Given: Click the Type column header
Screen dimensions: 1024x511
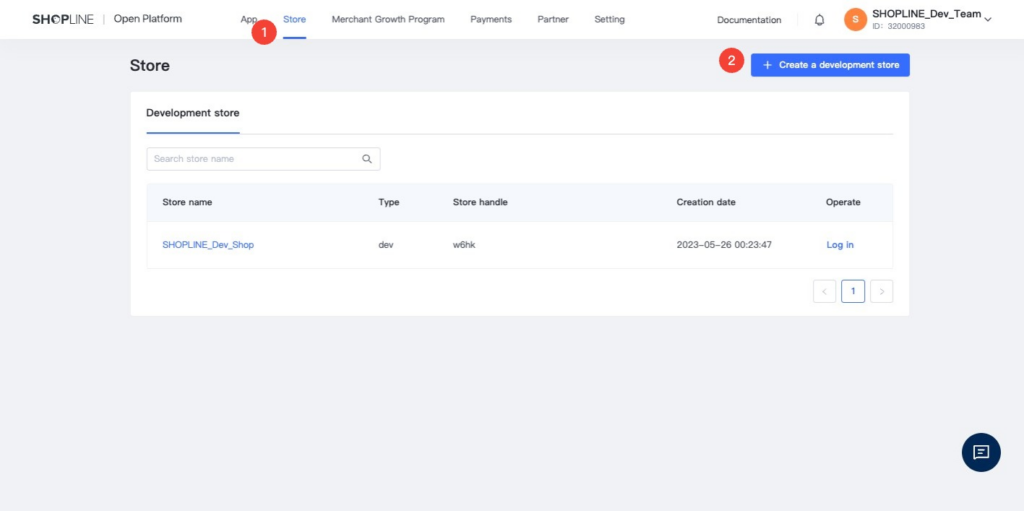Looking at the screenshot, I should [x=389, y=203].
